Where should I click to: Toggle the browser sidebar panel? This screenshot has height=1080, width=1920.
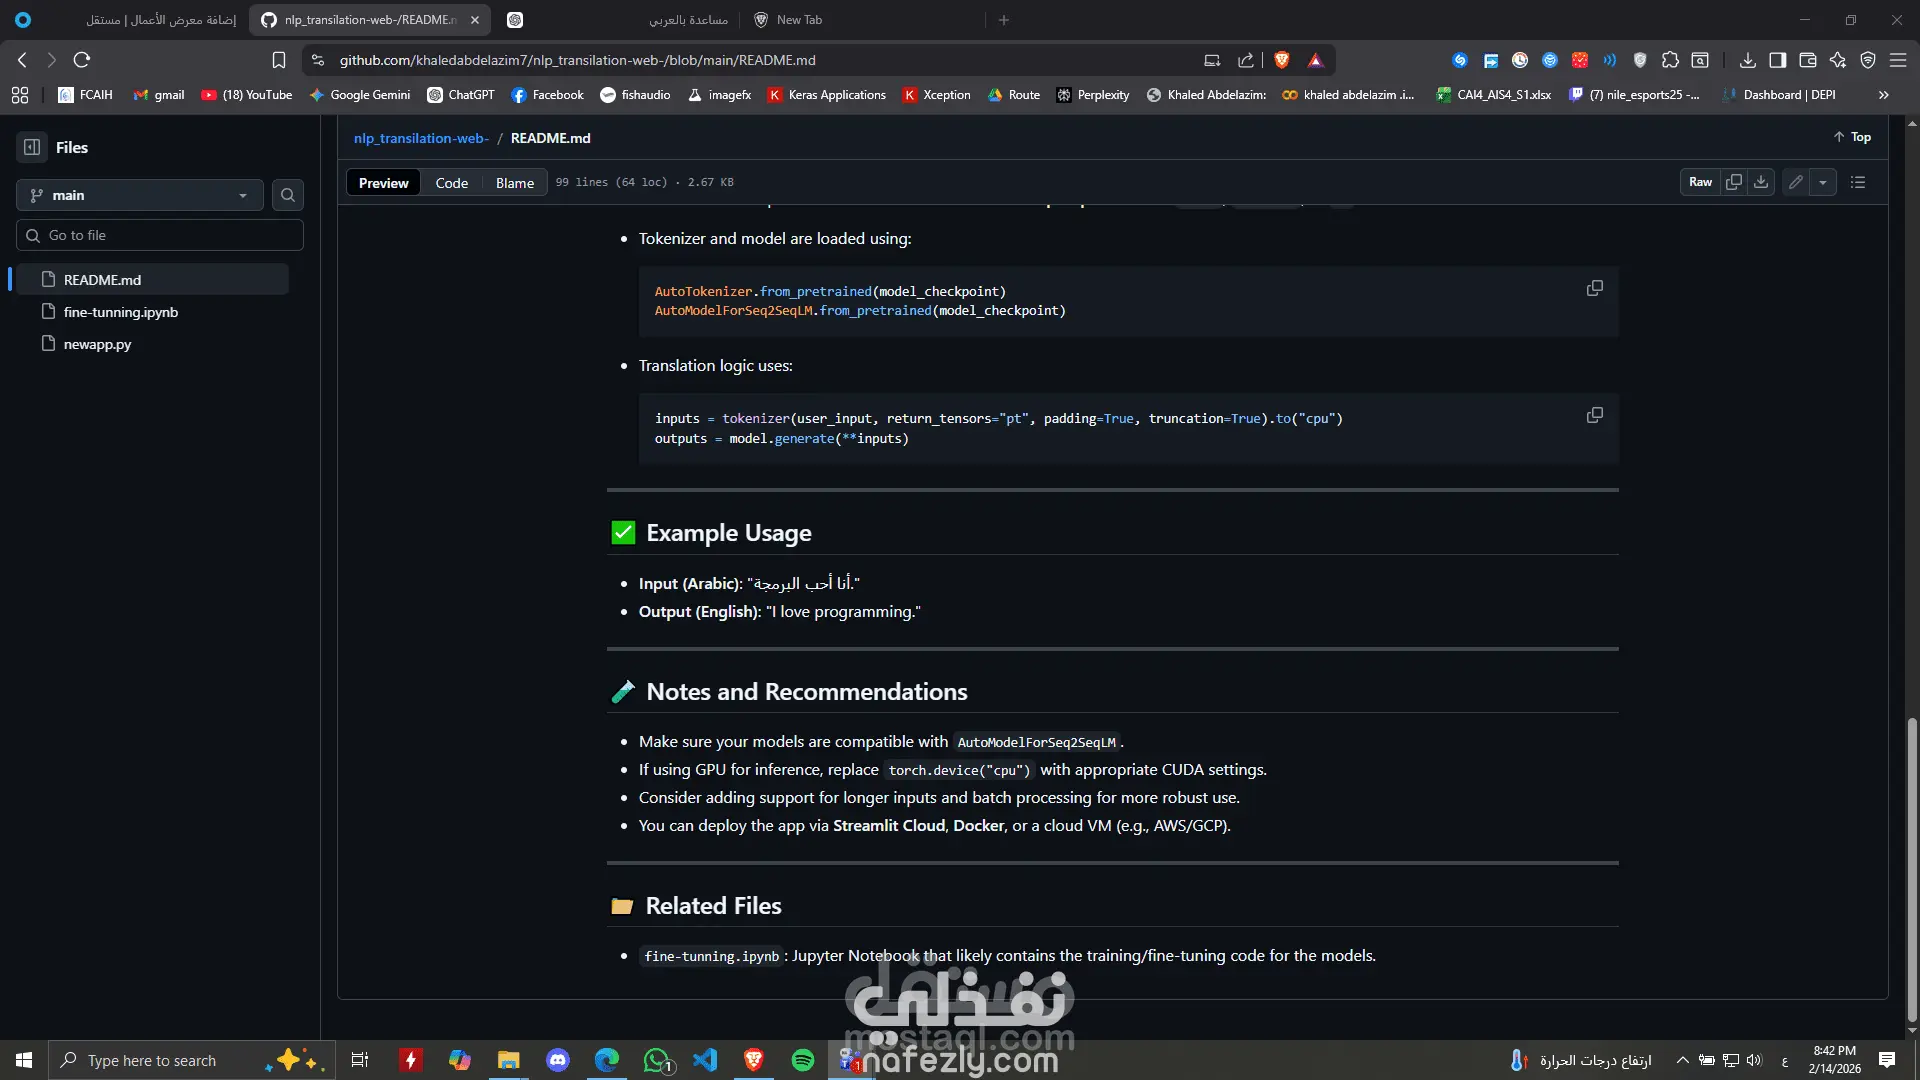[1777, 60]
